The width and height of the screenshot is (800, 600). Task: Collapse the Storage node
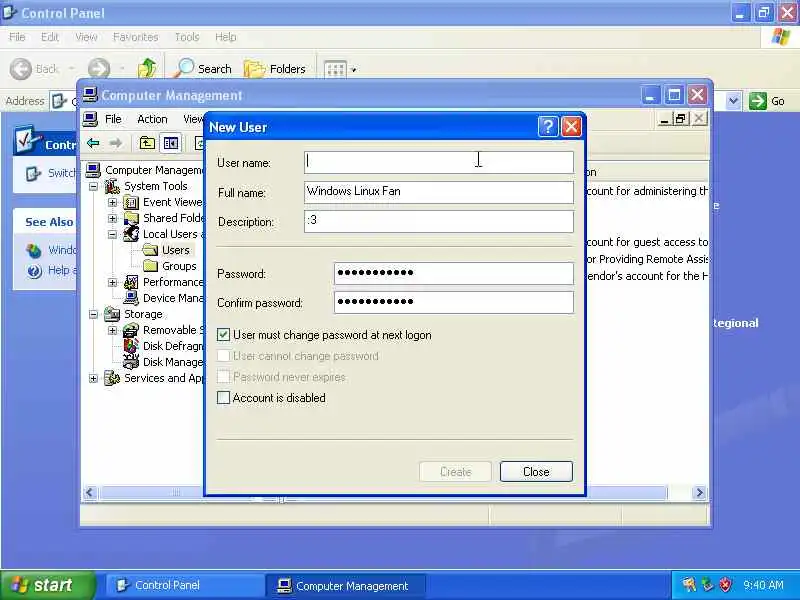pos(93,314)
